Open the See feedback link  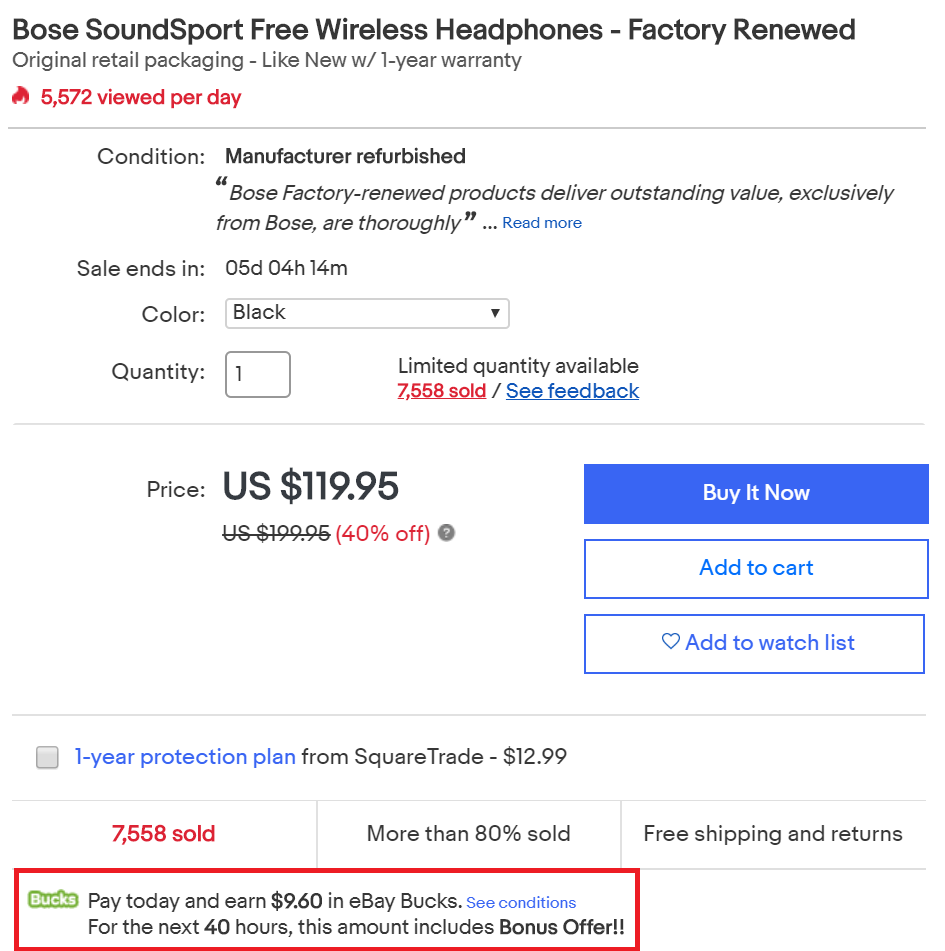[572, 391]
